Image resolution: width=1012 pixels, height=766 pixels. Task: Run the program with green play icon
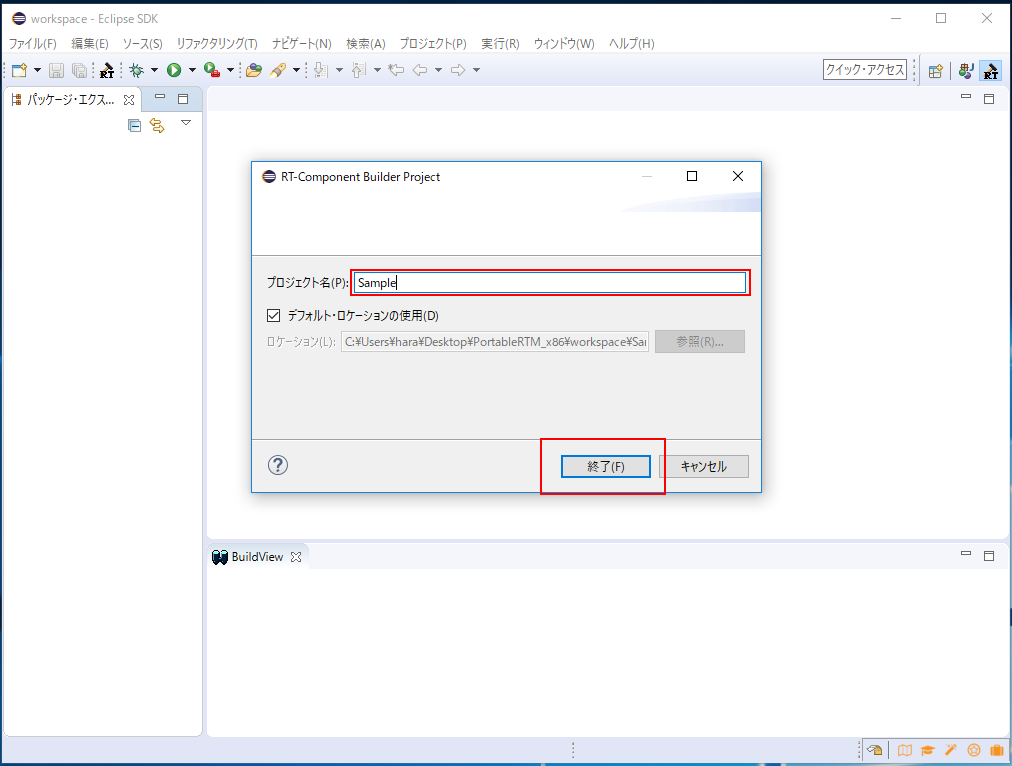click(x=174, y=70)
